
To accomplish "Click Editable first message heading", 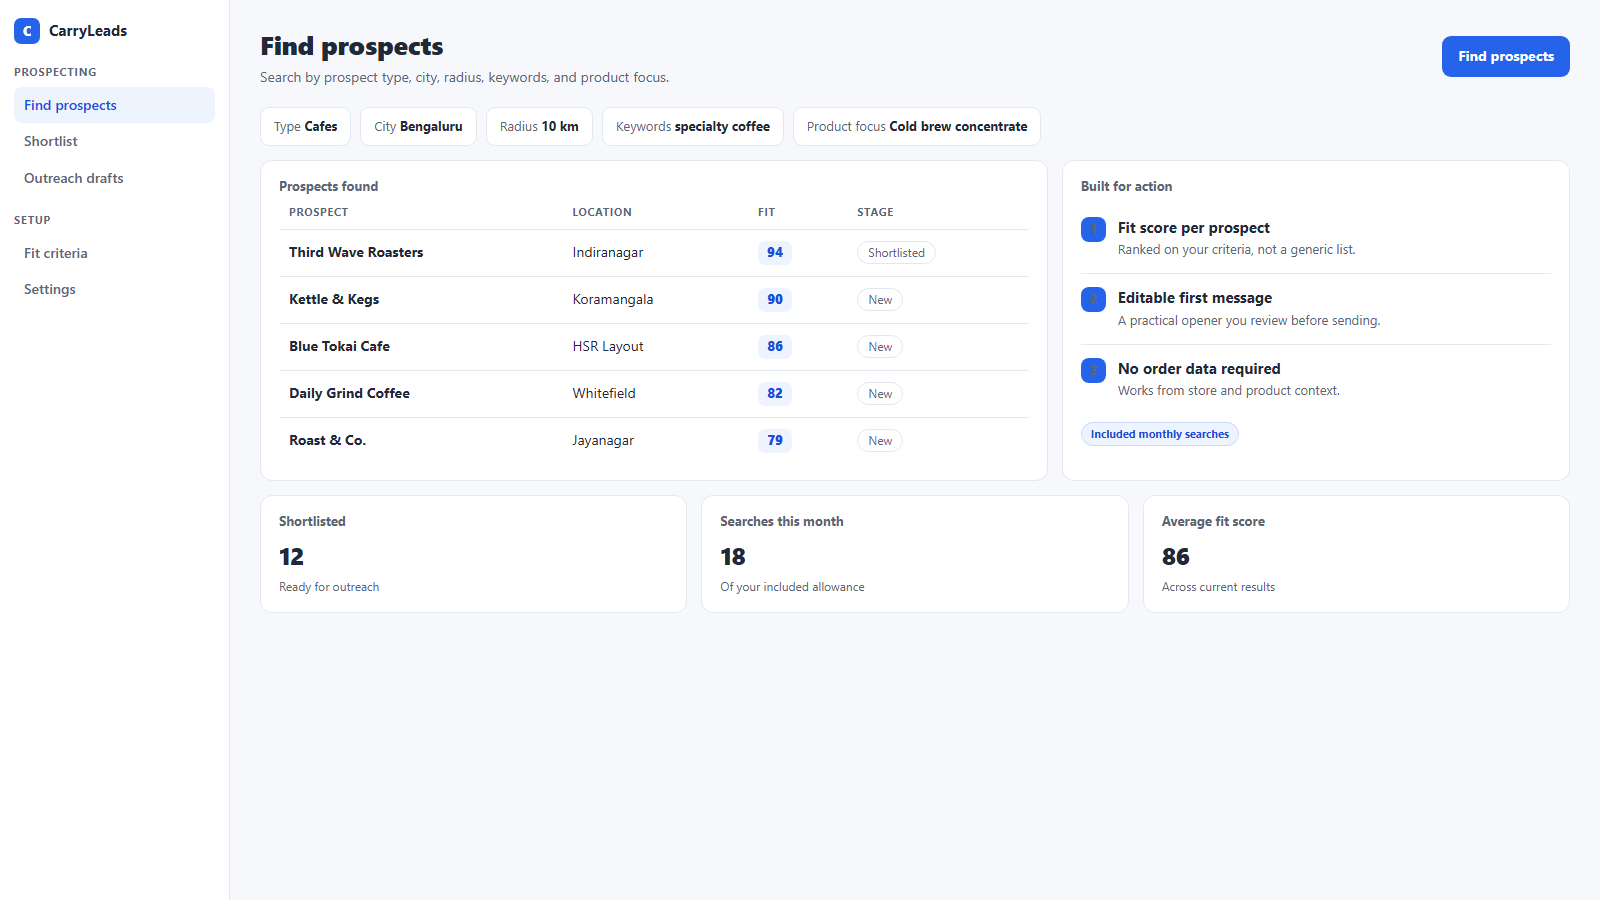I will point(1195,298).
